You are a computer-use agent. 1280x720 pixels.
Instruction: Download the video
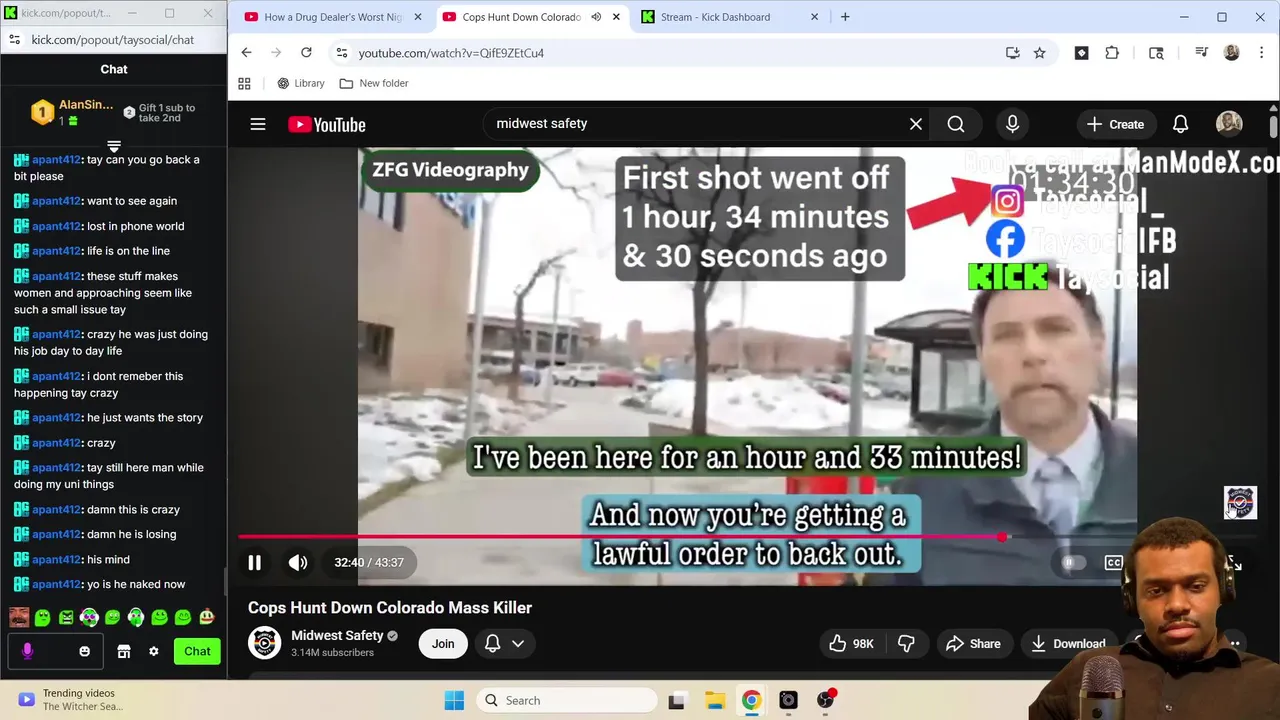coord(1068,644)
